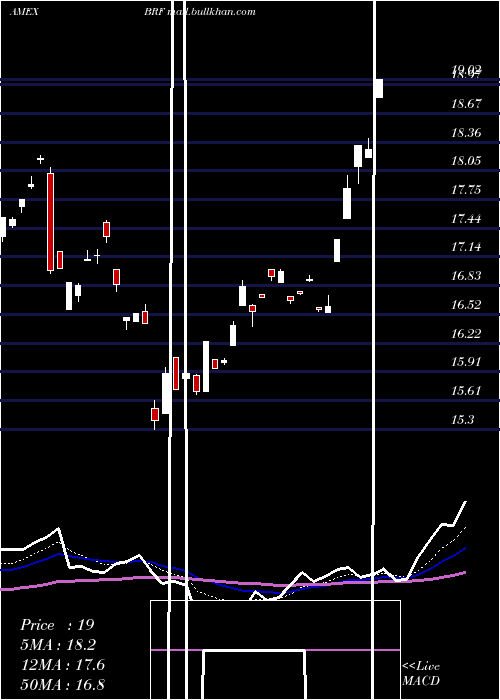The image size is (500, 700).
Task: Click the 15.3 price axis label
Action: click(462, 420)
